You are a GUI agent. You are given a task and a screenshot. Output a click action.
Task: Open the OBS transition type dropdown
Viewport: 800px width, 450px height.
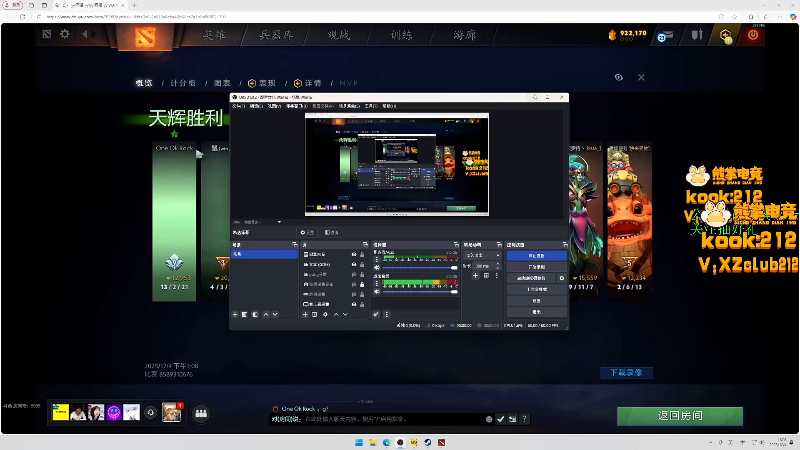(482, 255)
